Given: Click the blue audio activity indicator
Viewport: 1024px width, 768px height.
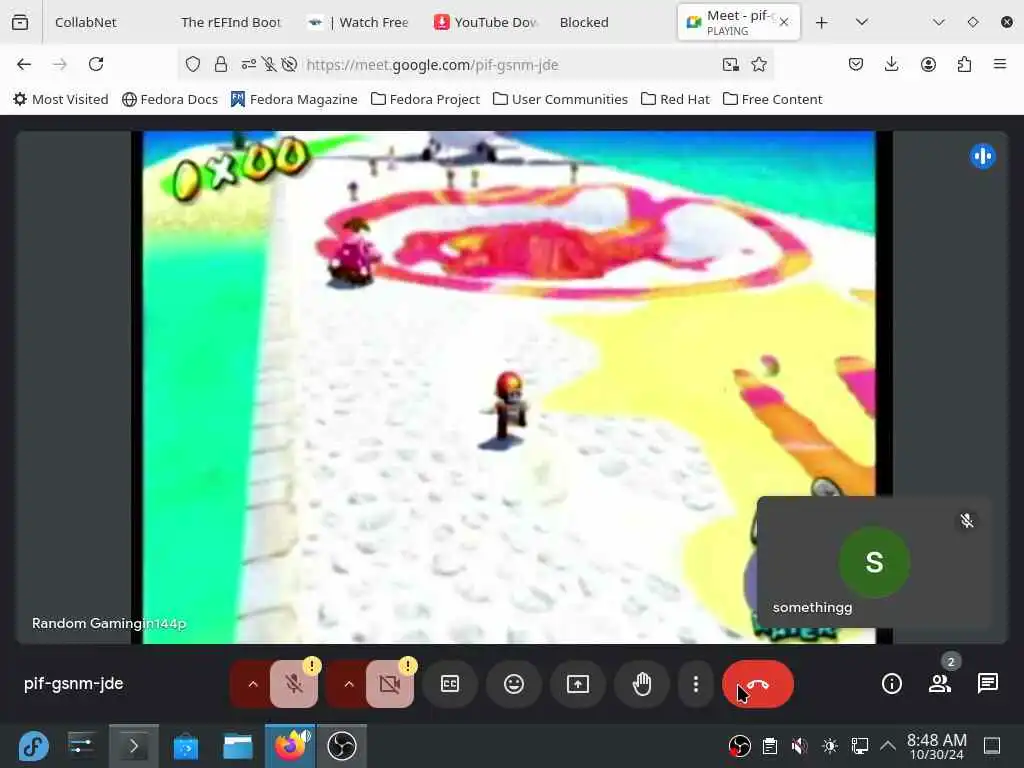Looking at the screenshot, I should (x=982, y=156).
